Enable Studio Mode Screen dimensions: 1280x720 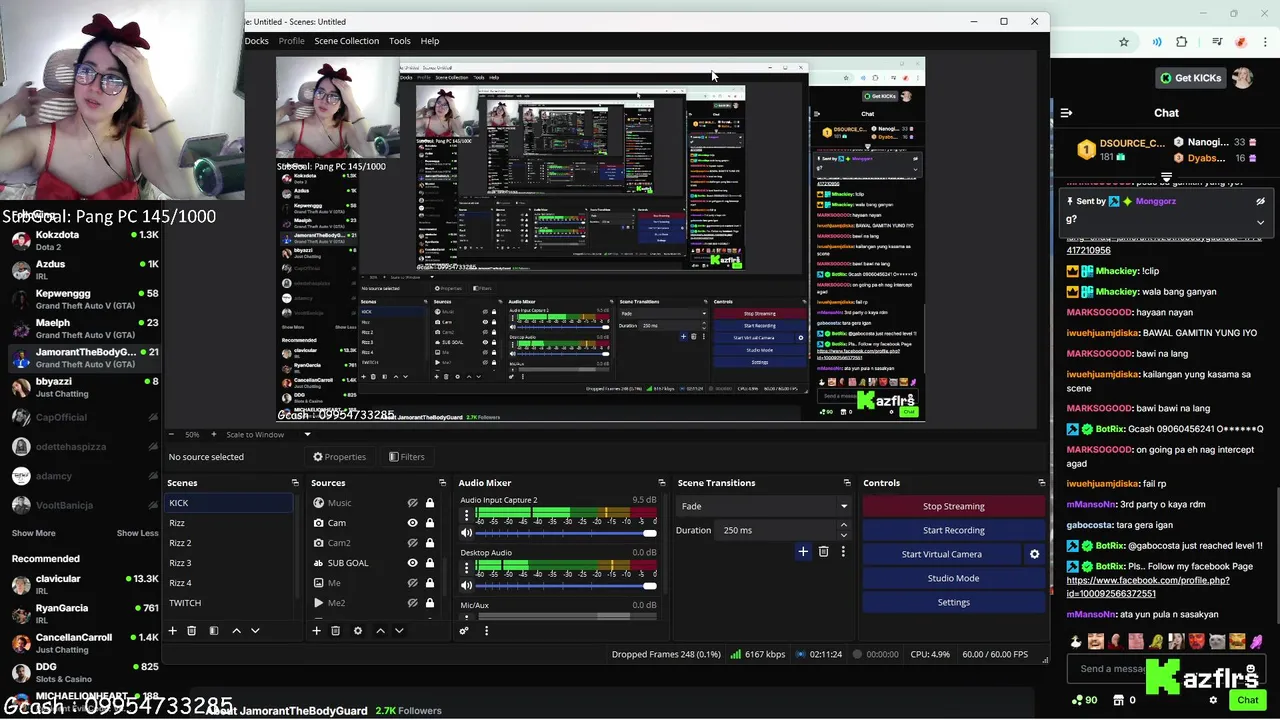[953, 578]
